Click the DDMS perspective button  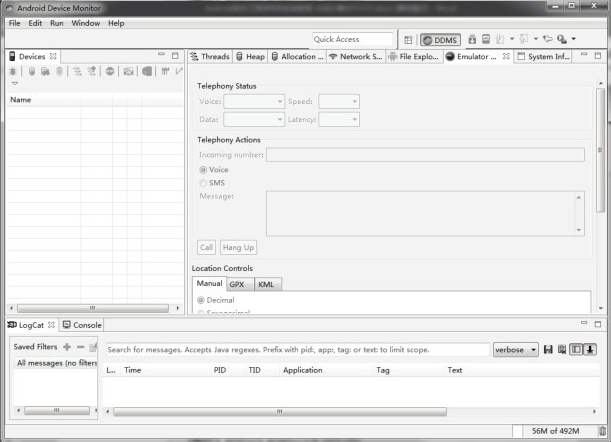(x=439, y=40)
